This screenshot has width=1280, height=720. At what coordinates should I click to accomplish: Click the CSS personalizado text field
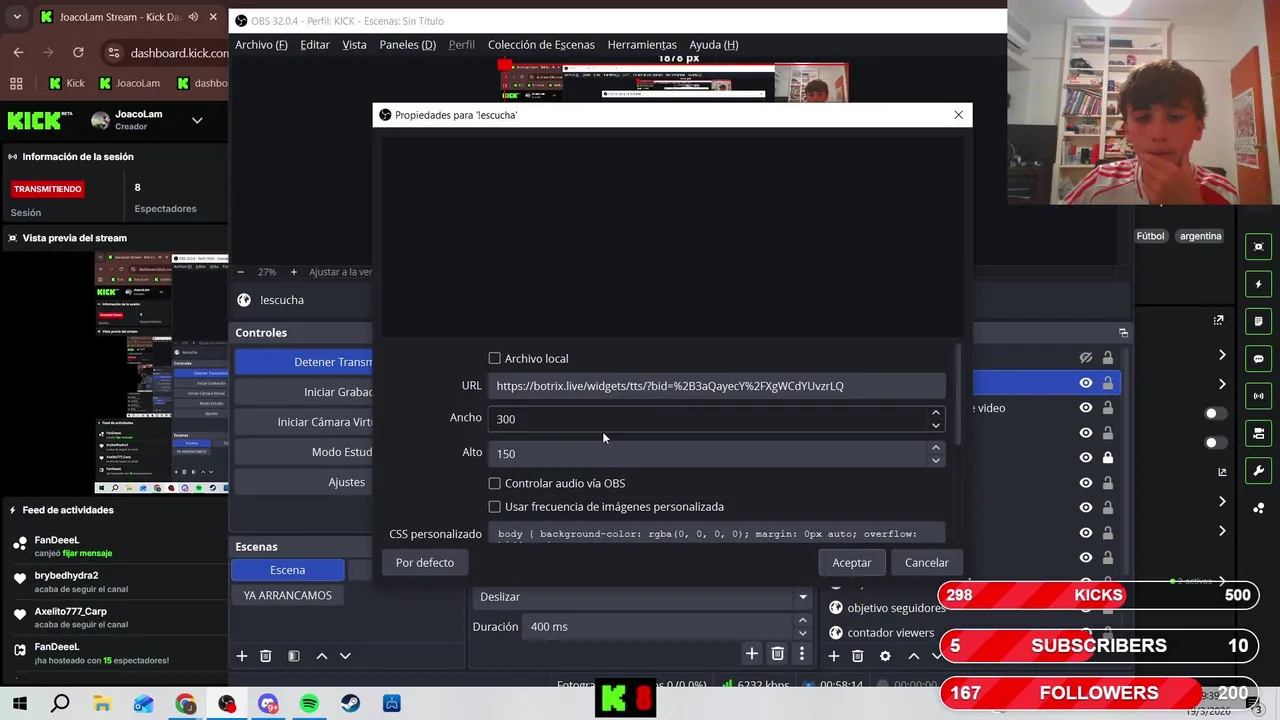tap(716, 534)
